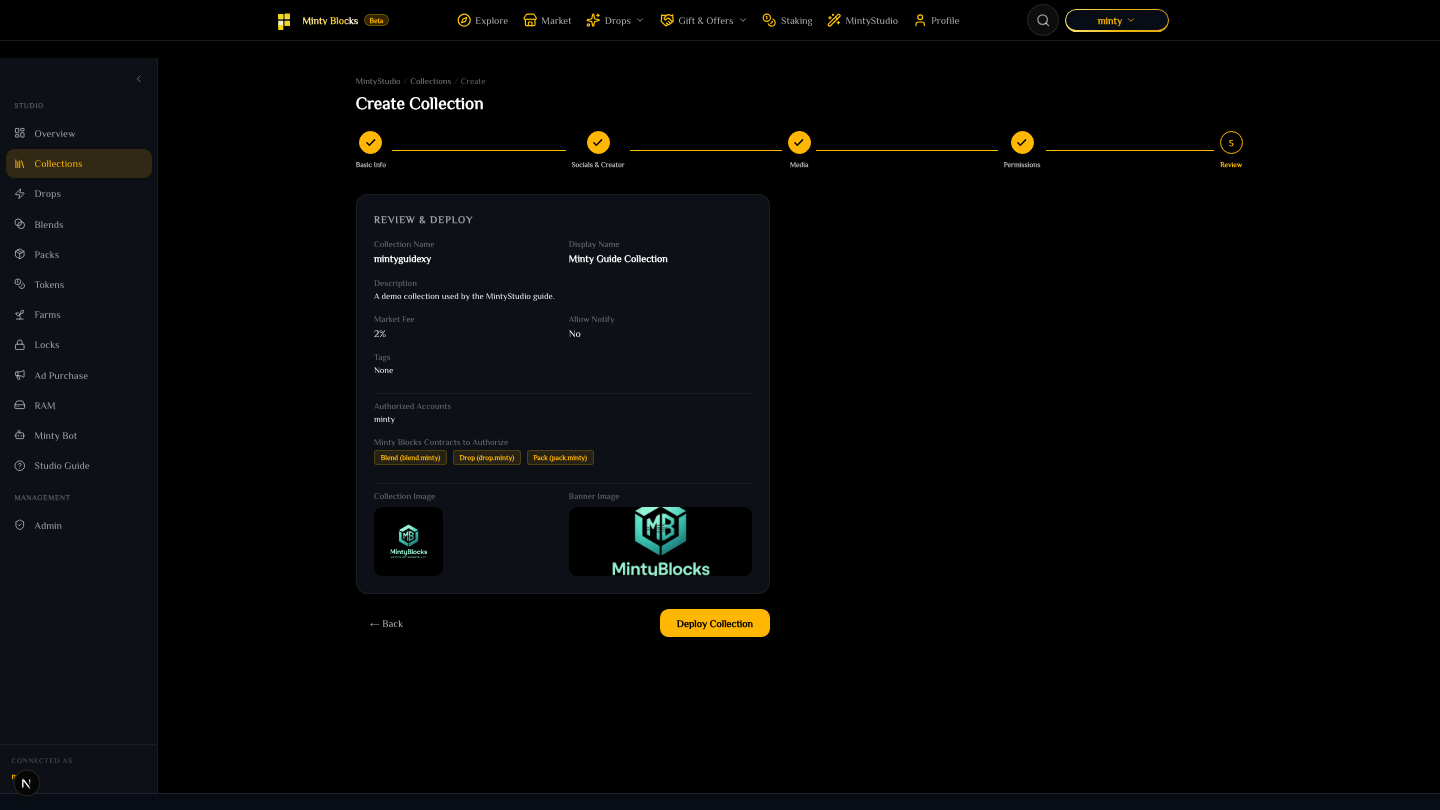This screenshot has width=1440, height=810.
Task: Expand the Drops dropdown in top navigation
Action: (x=615, y=20)
